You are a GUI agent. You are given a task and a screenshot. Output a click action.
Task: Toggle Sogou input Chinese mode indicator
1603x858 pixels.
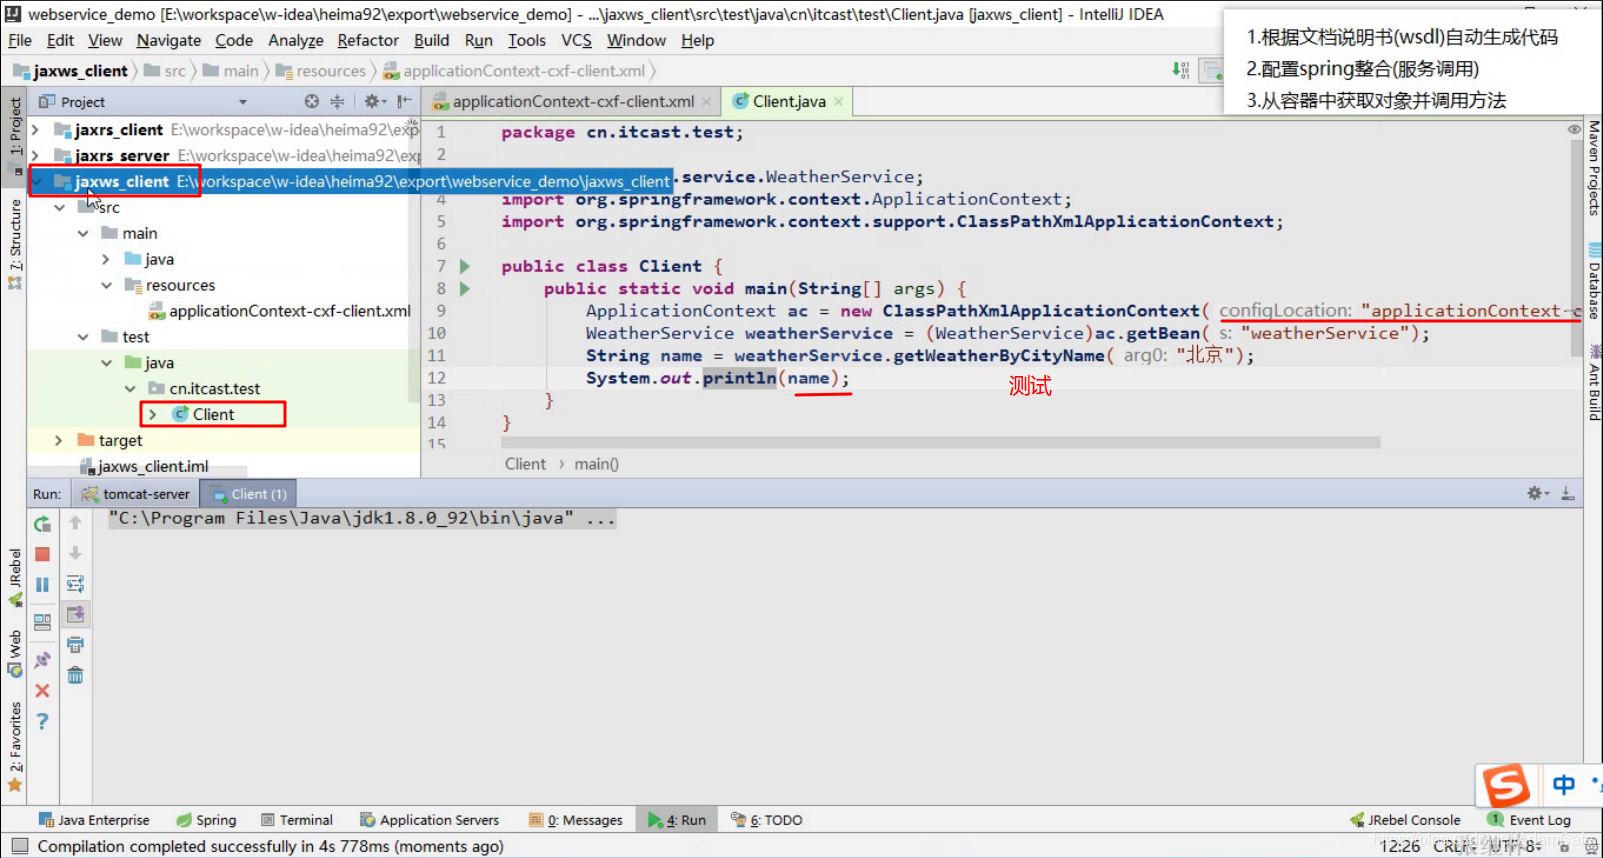tap(1563, 785)
